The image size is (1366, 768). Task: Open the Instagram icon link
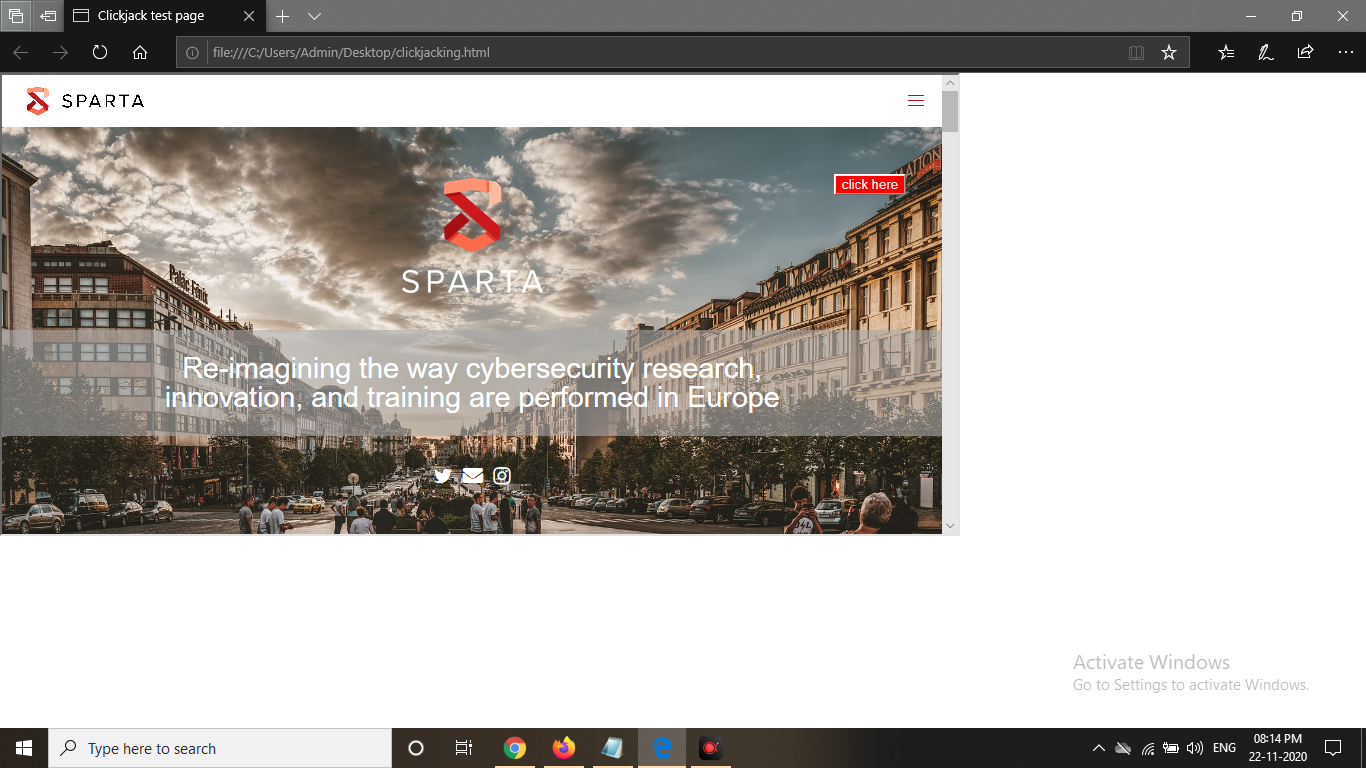tap(502, 476)
